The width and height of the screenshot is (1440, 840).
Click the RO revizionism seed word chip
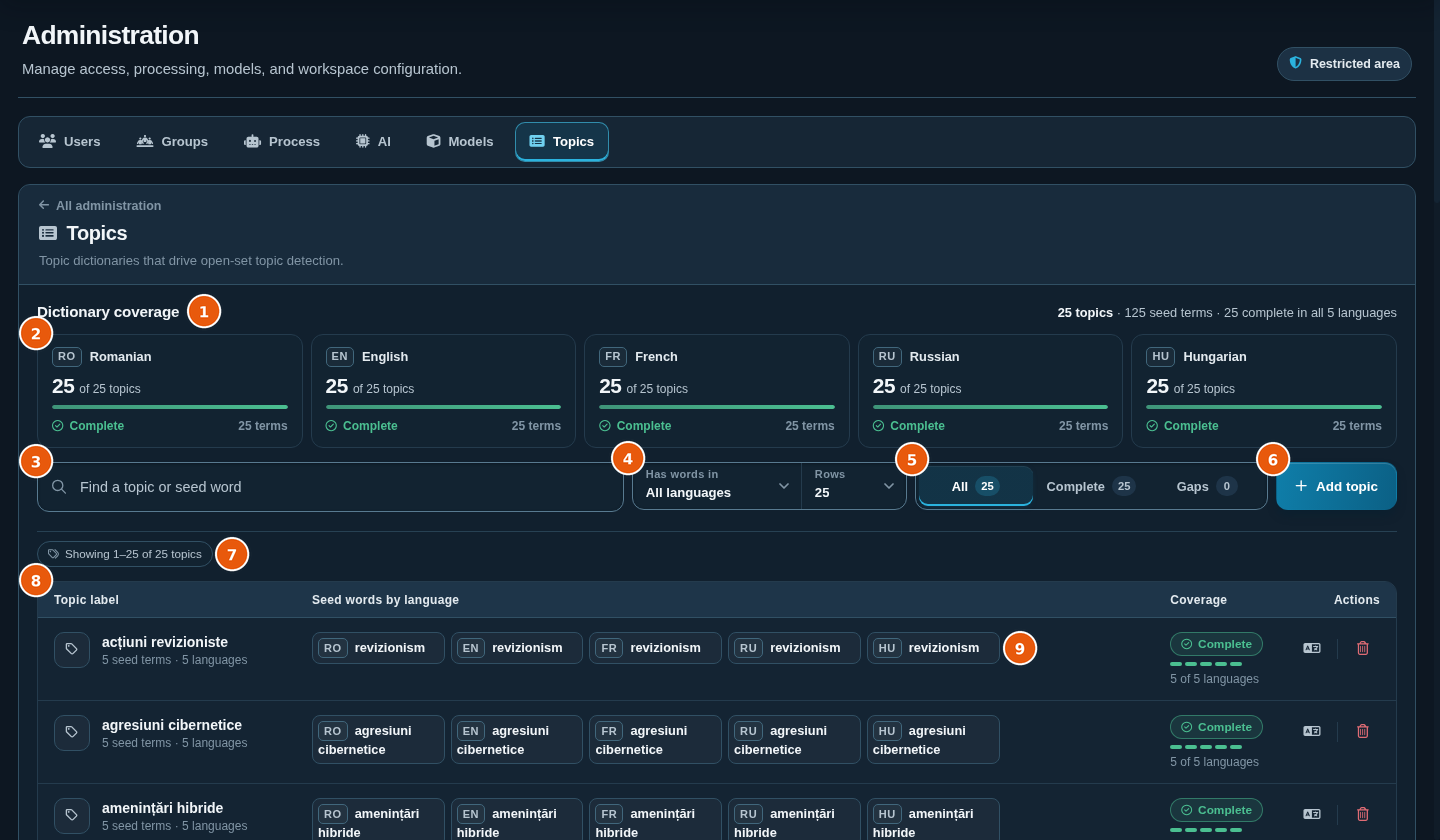click(x=378, y=648)
